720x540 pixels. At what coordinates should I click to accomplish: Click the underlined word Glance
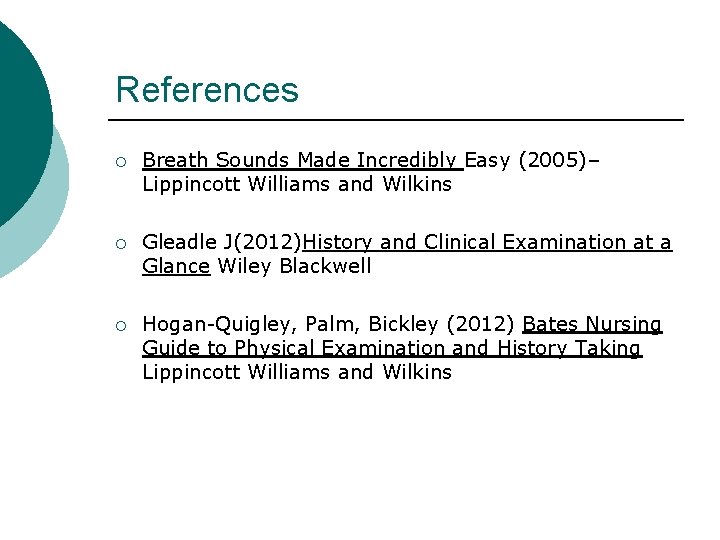coord(176,266)
